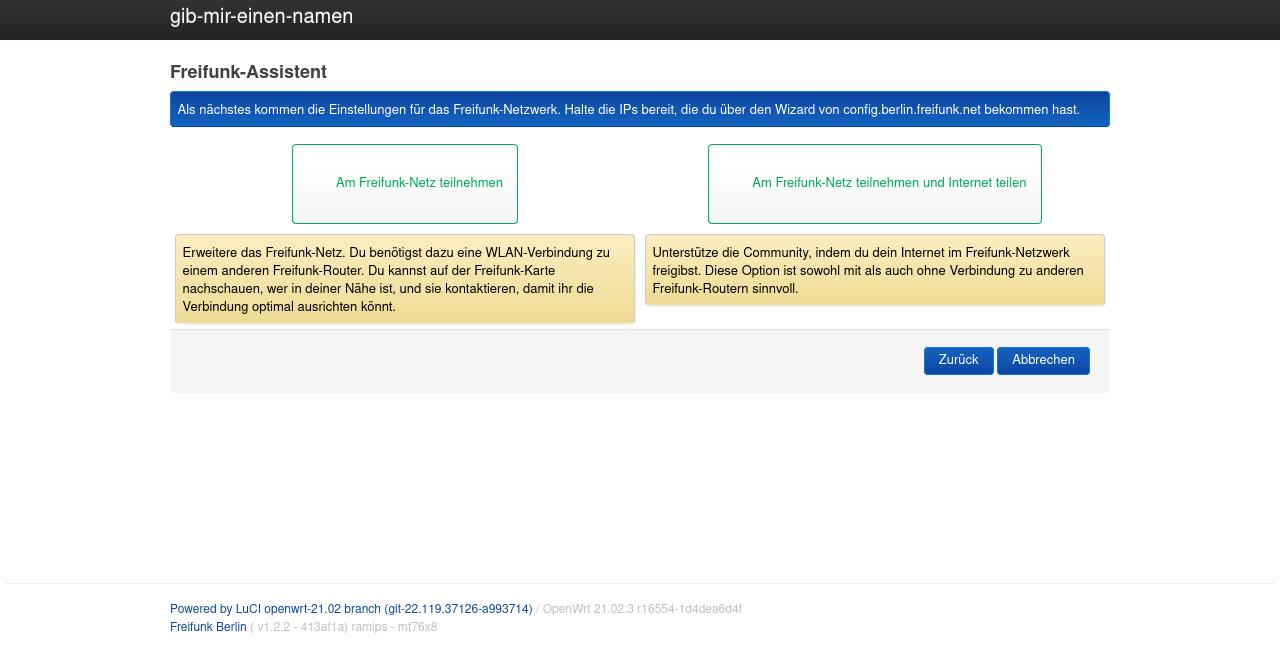Go back with the Zurück button
The width and height of the screenshot is (1280, 654).
coord(958,360)
